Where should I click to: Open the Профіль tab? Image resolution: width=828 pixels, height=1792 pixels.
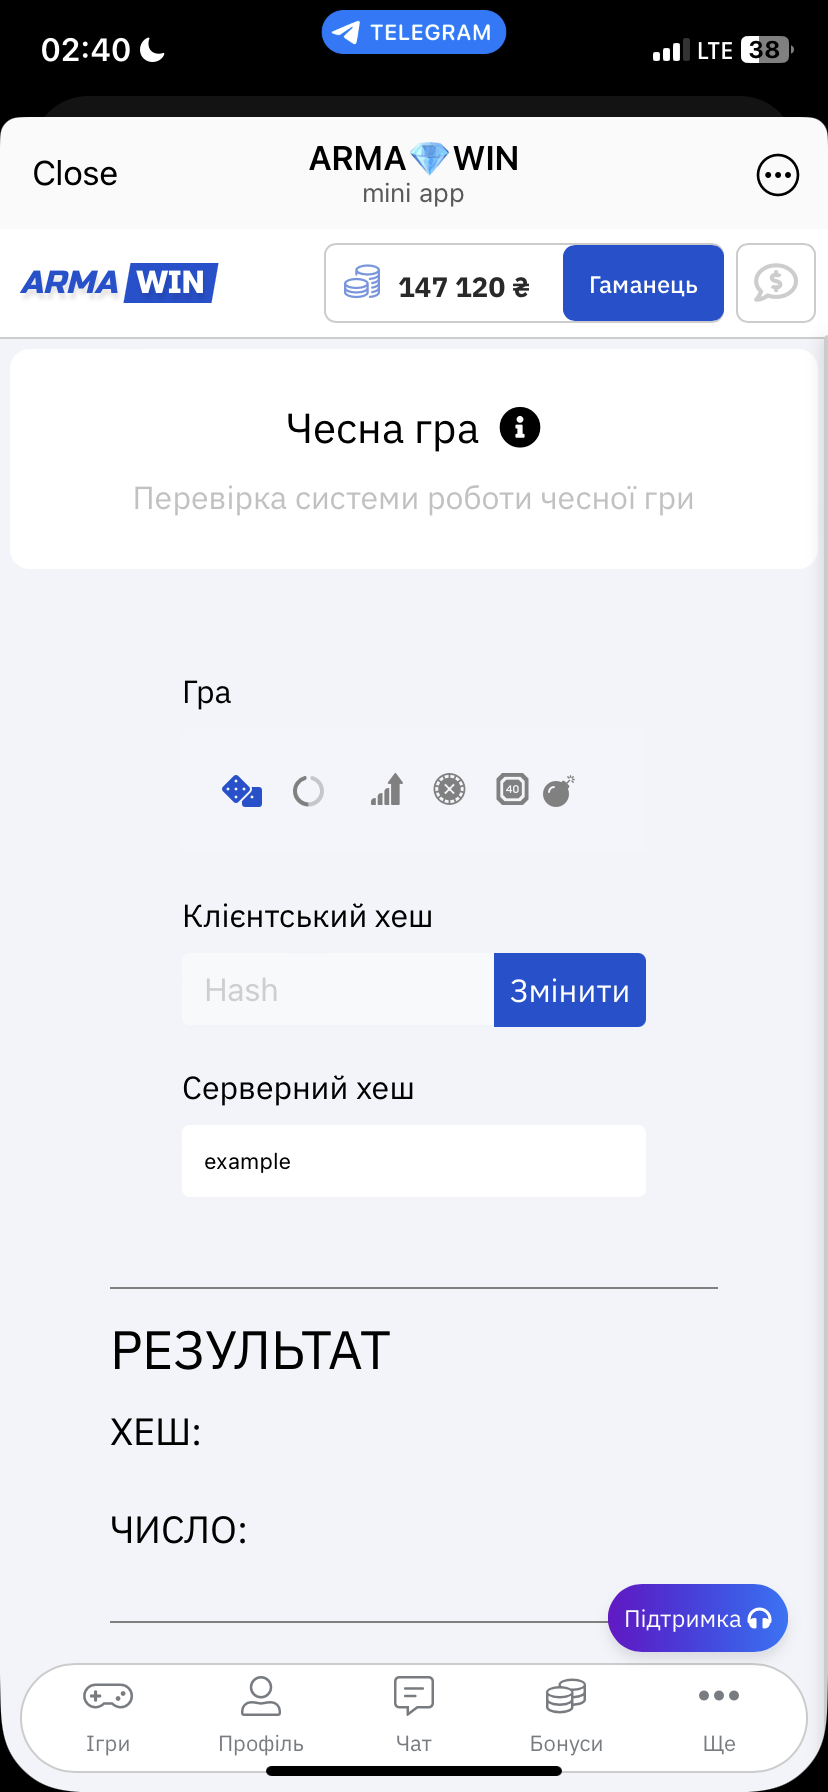(x=261, y=1715)
